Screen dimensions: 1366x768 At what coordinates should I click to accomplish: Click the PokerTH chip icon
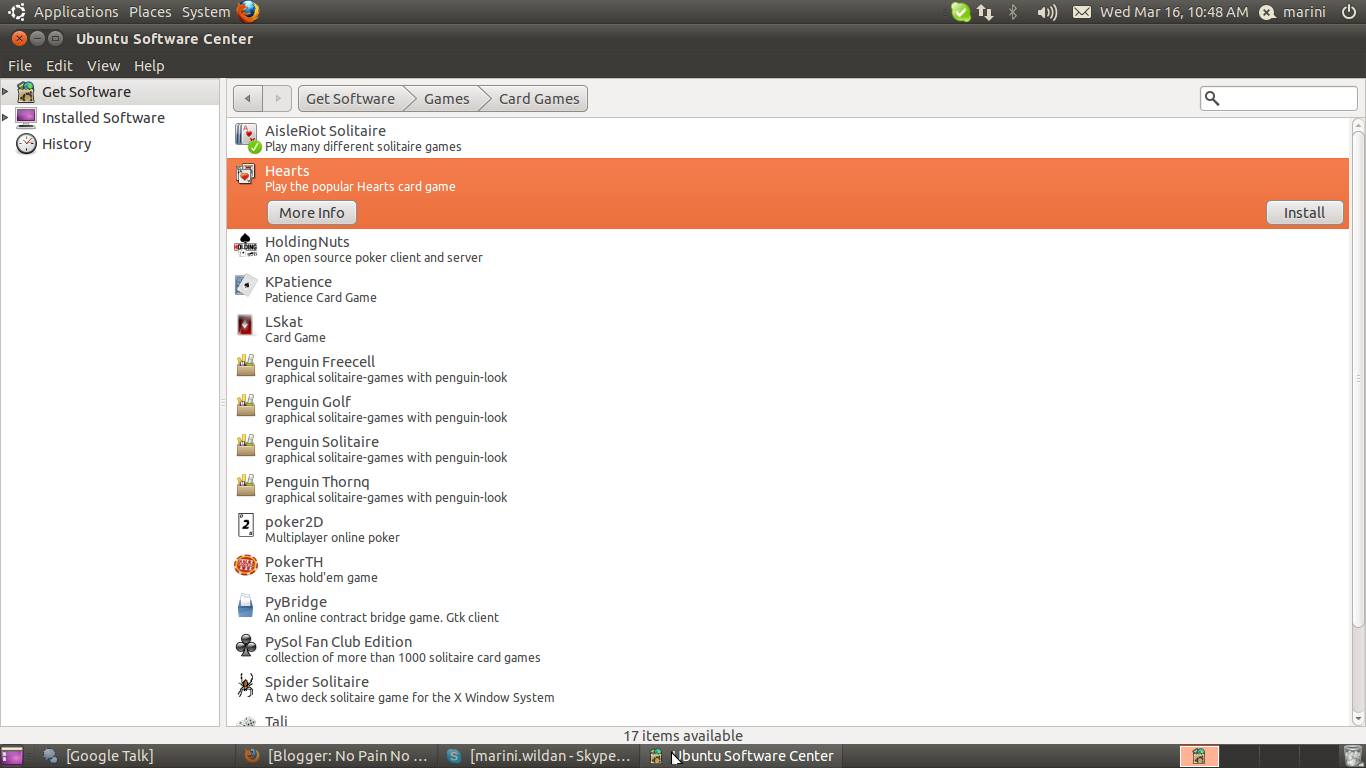(x=245, y=565)
